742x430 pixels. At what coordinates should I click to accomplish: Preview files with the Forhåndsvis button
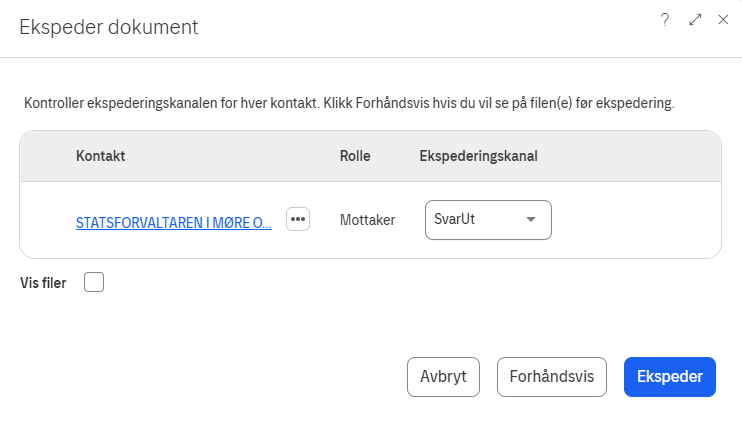(552, 377)
